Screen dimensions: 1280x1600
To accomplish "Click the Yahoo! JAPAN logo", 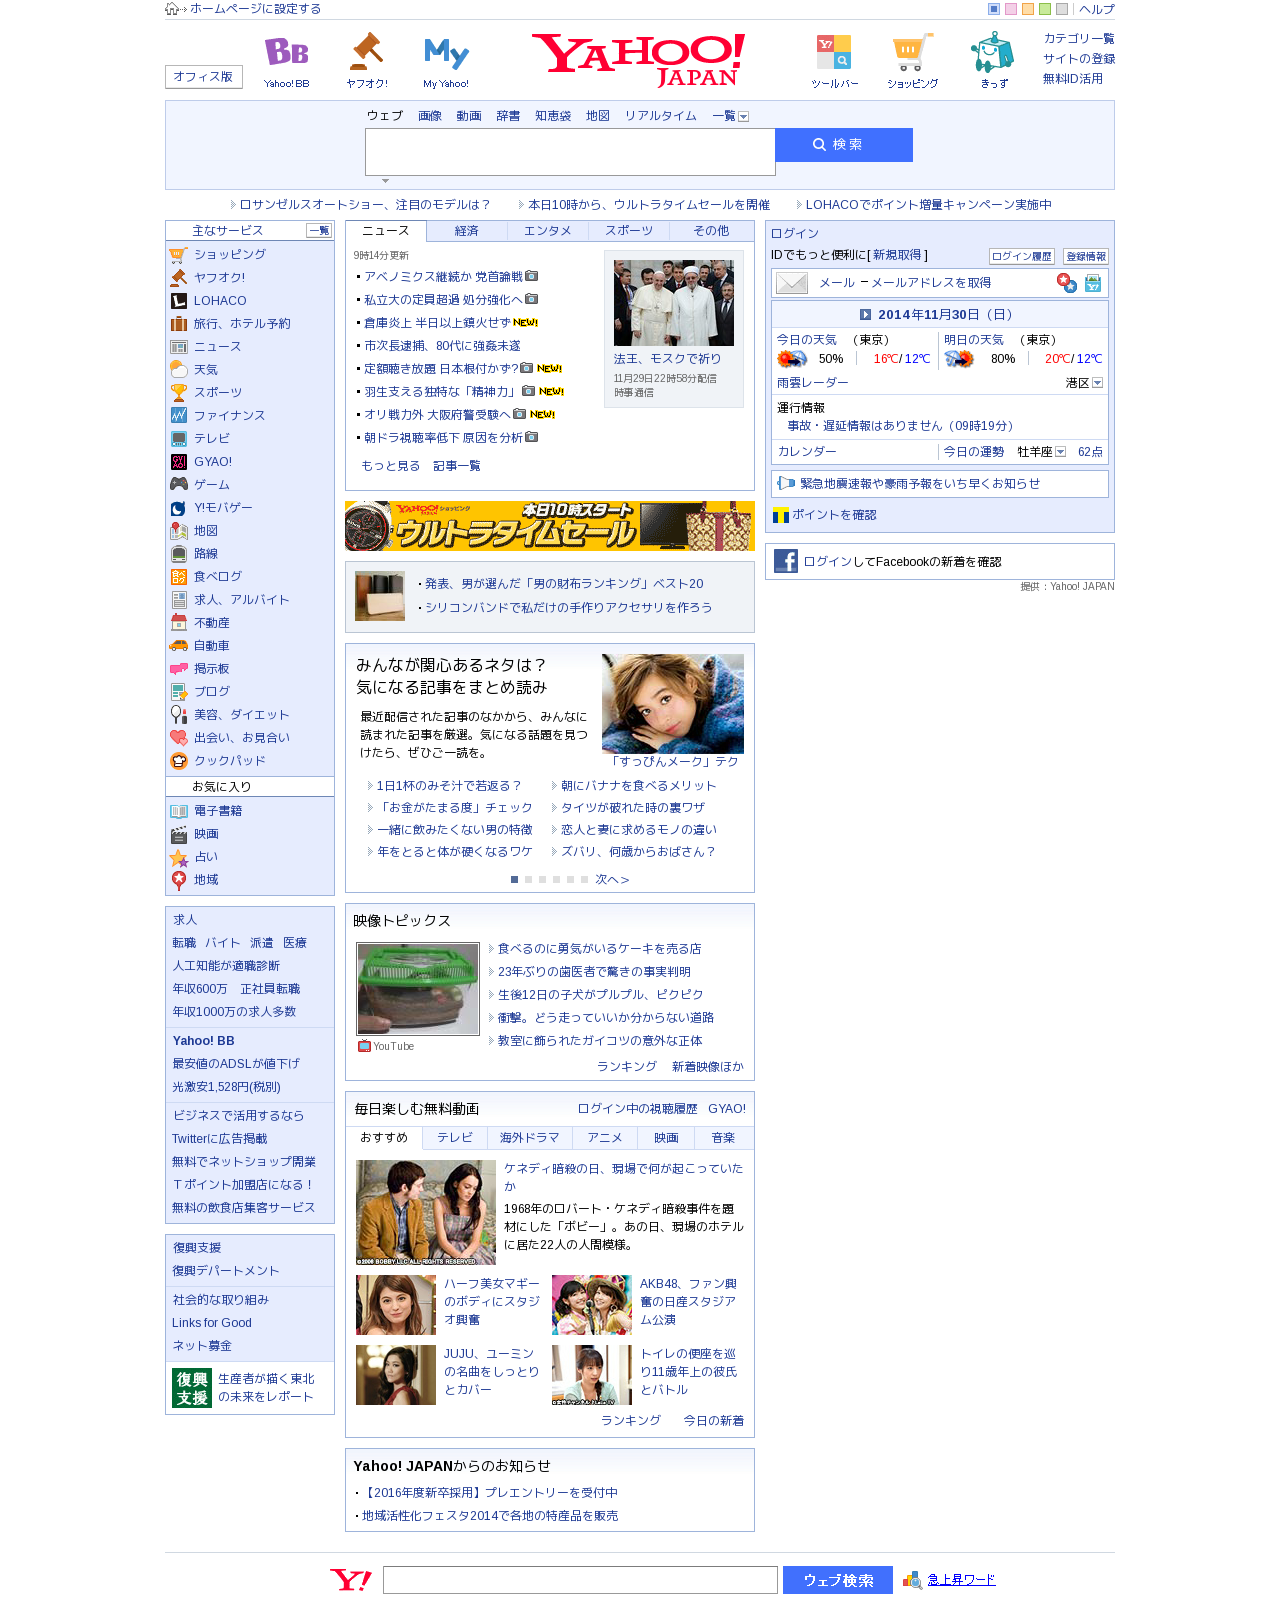I will [x=640, y=59].
